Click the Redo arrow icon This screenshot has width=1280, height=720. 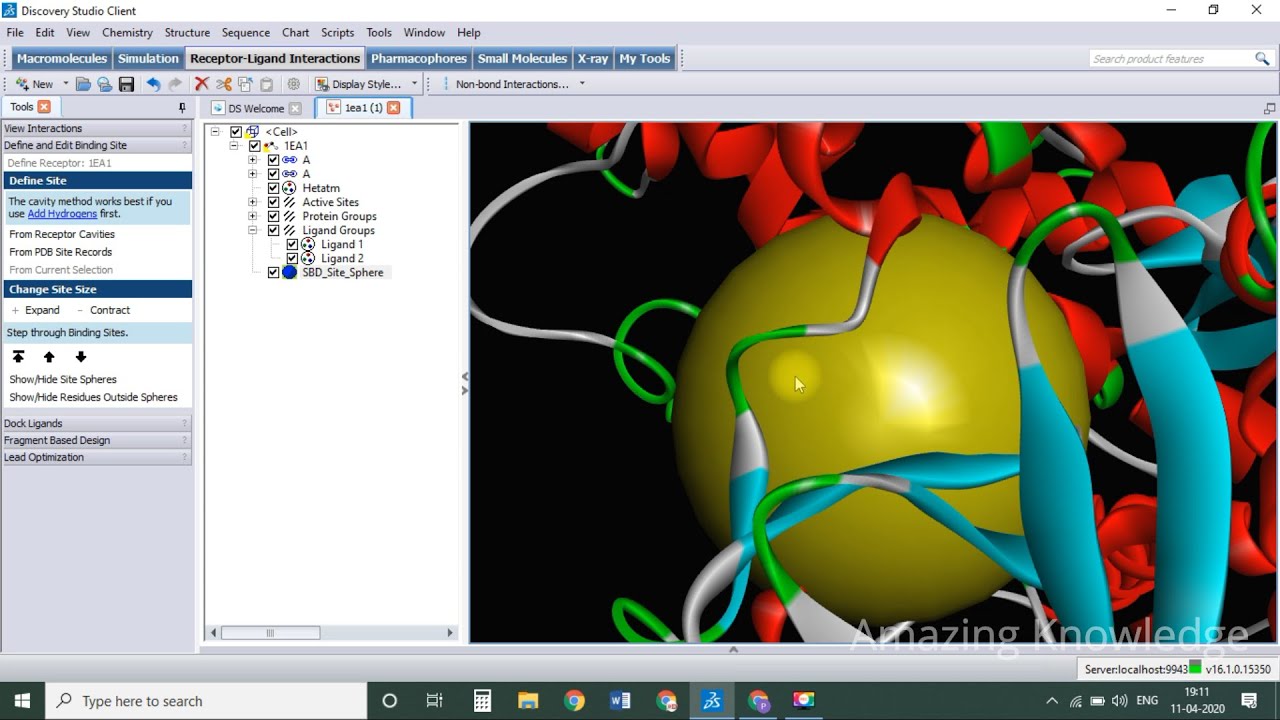175,84
